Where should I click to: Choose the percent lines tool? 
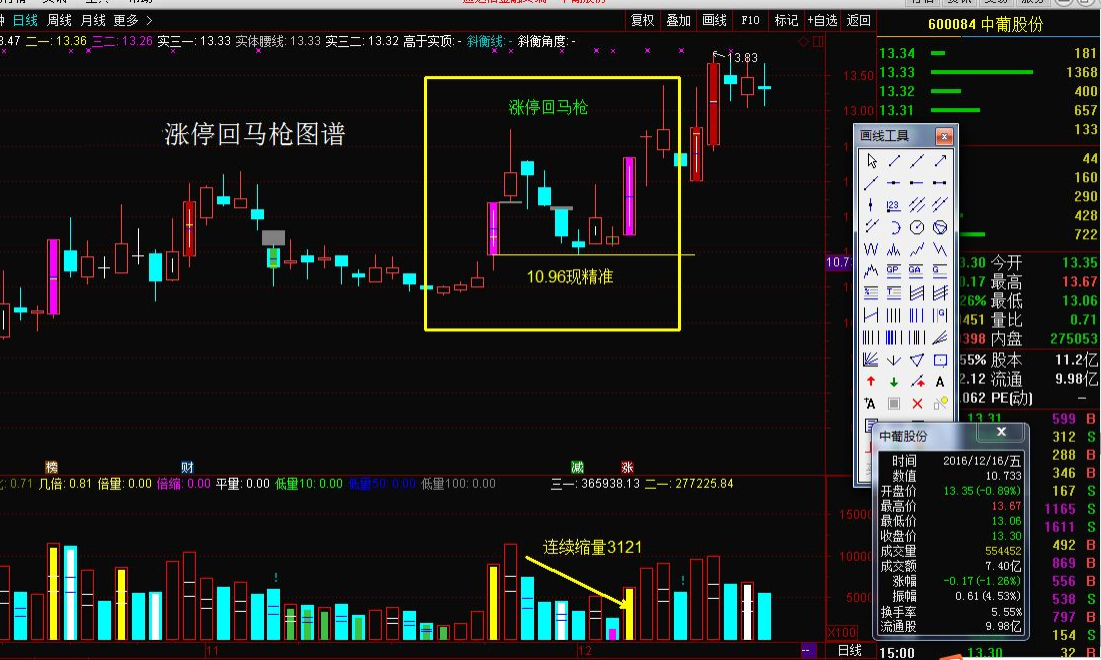click(x=871, y=293)
